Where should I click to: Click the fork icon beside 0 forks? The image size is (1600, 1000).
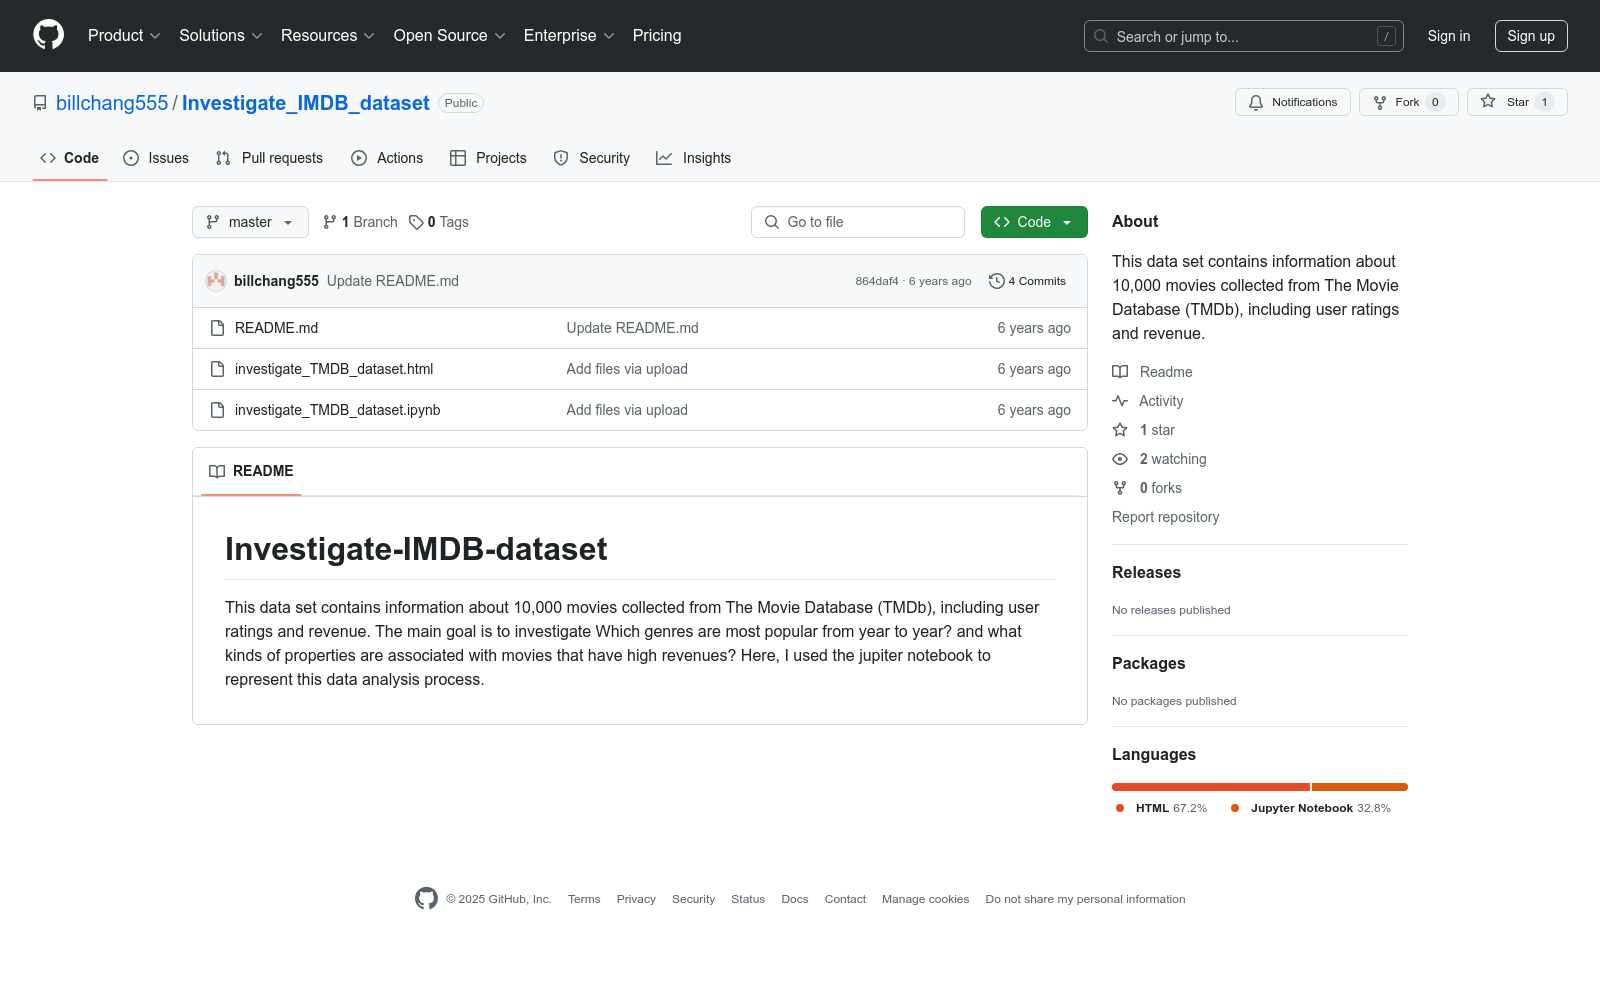[1120, 488]
